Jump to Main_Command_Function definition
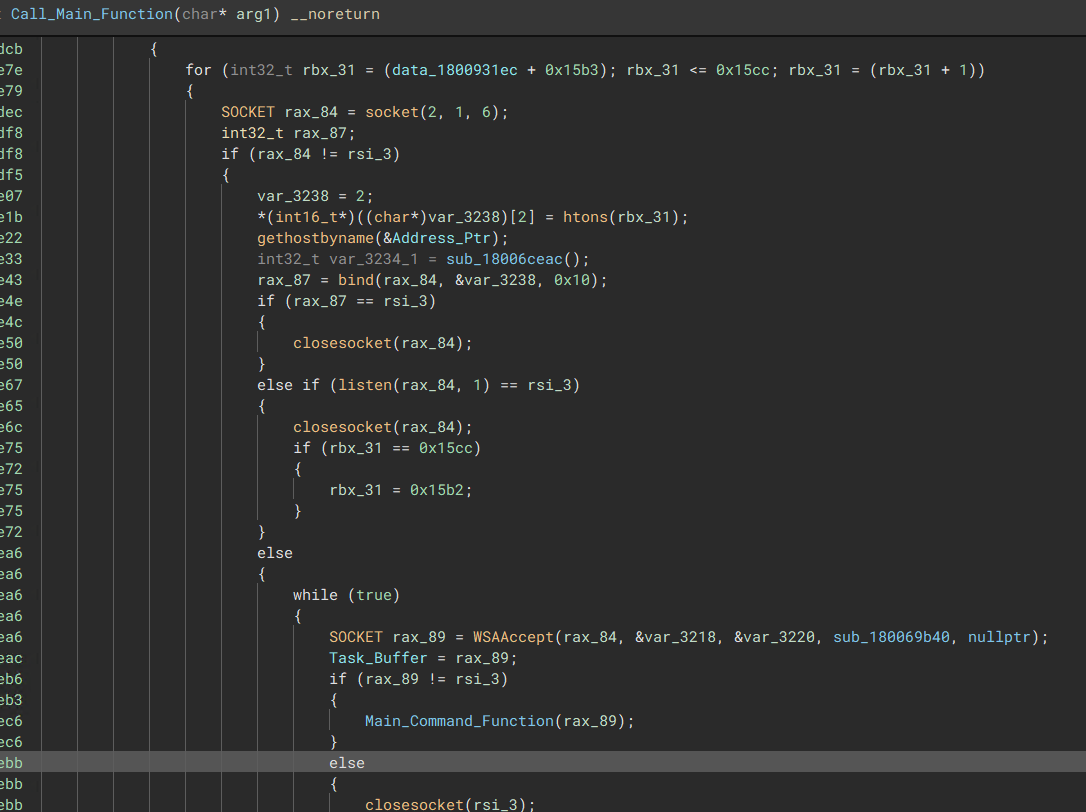Screen dimensions: 1086x812 click(x=459, y=720)
